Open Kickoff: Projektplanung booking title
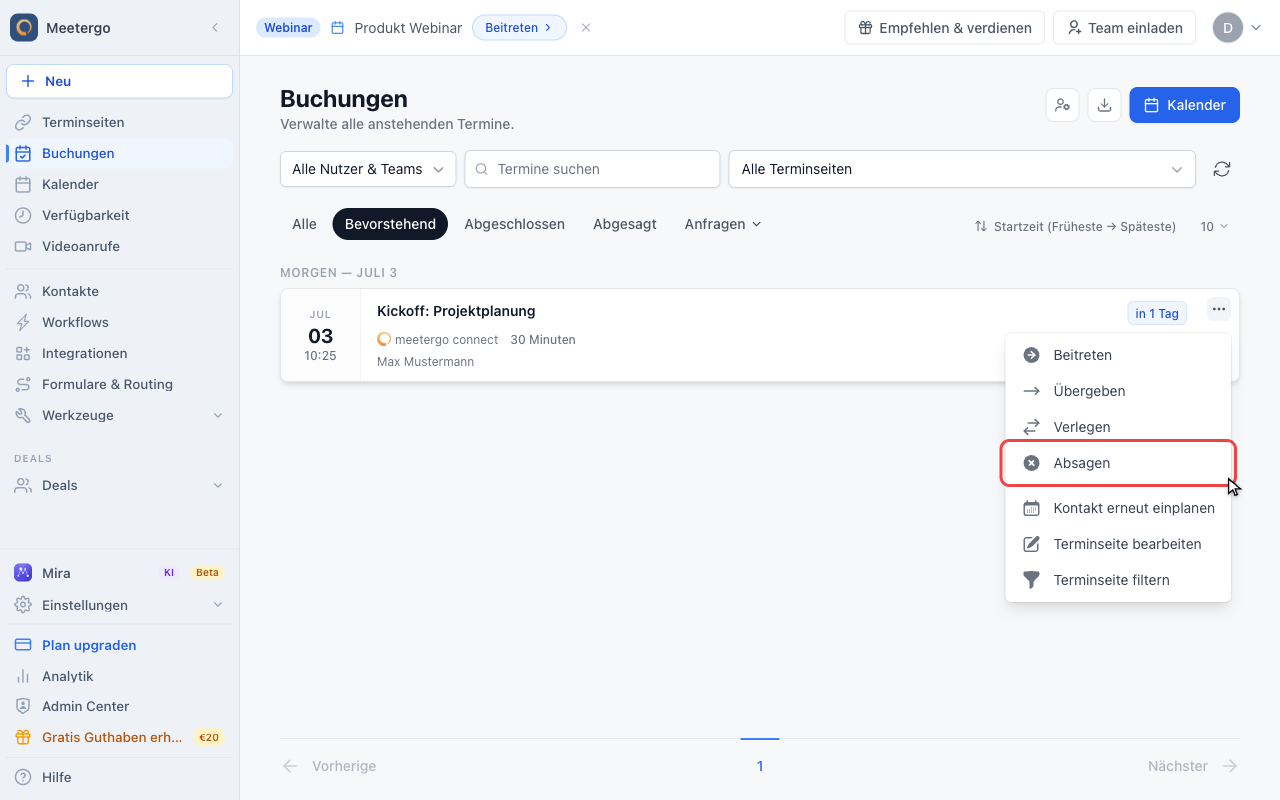1280x800 pixels. tap(456, 311)
